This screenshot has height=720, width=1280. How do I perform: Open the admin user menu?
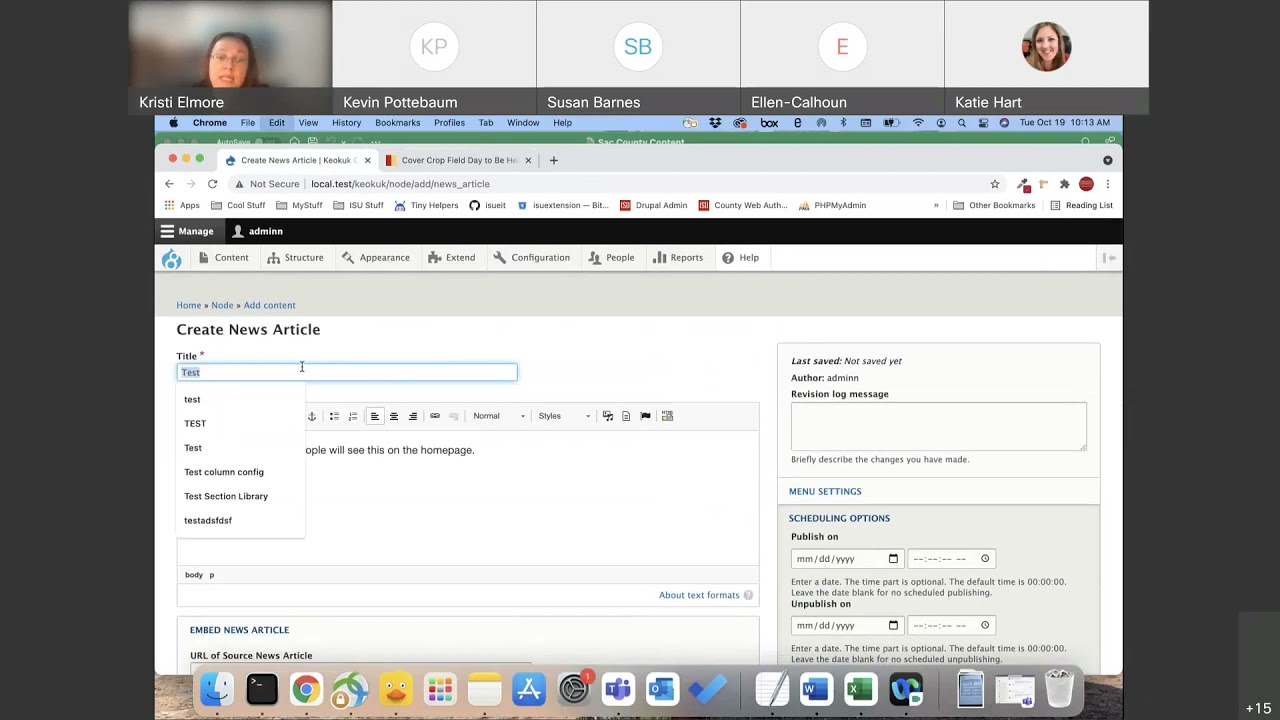(258, 231)
